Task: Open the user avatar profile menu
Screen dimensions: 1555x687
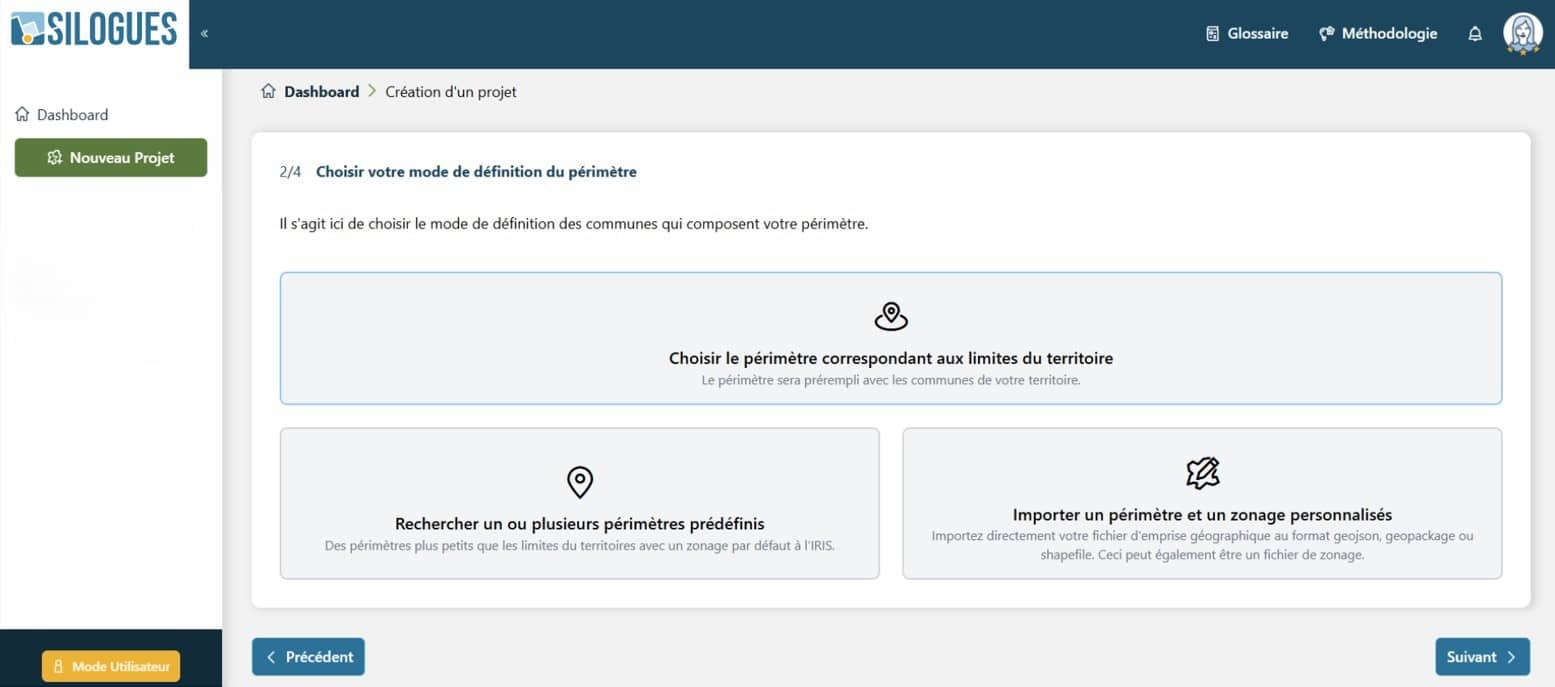Action: pyautogui.click(x=1522, y=34)
